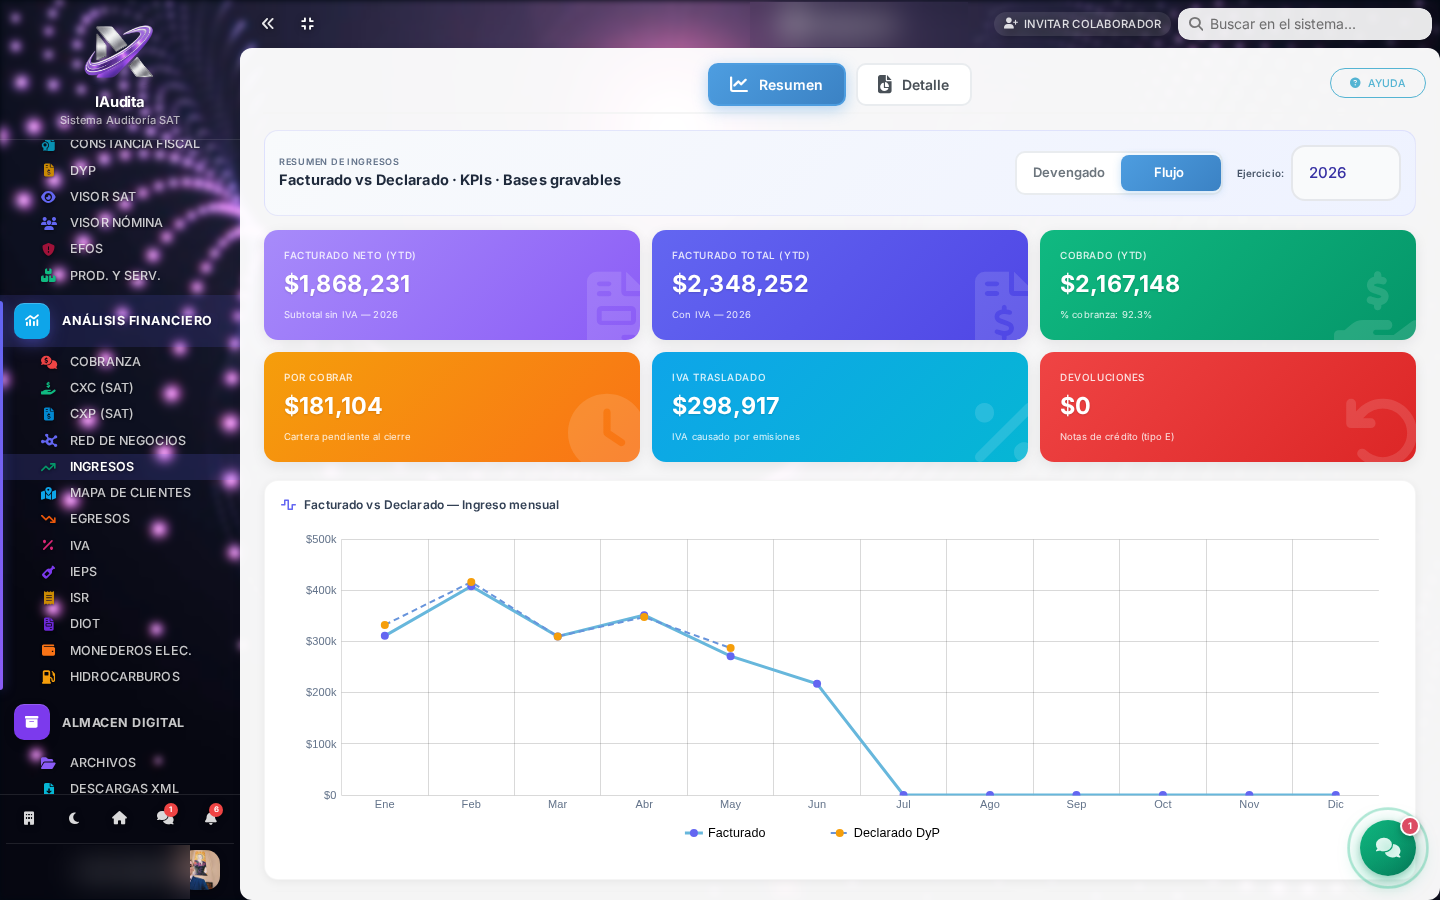This screenshot has height=900, width=1440.
Task: Open Descargas XML menu item
Action: point(120,788)
